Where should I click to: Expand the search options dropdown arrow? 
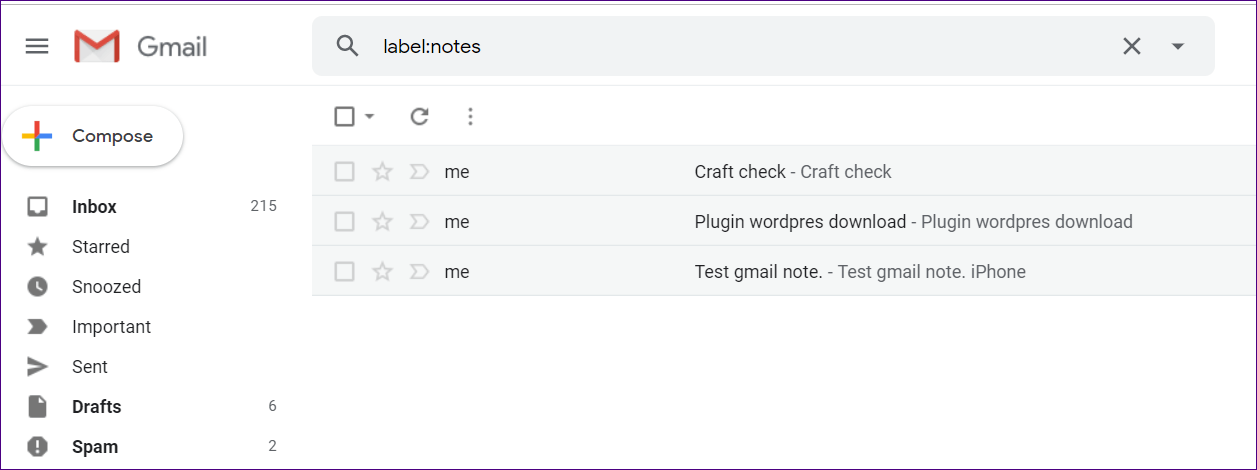[x=1177, y=46]
